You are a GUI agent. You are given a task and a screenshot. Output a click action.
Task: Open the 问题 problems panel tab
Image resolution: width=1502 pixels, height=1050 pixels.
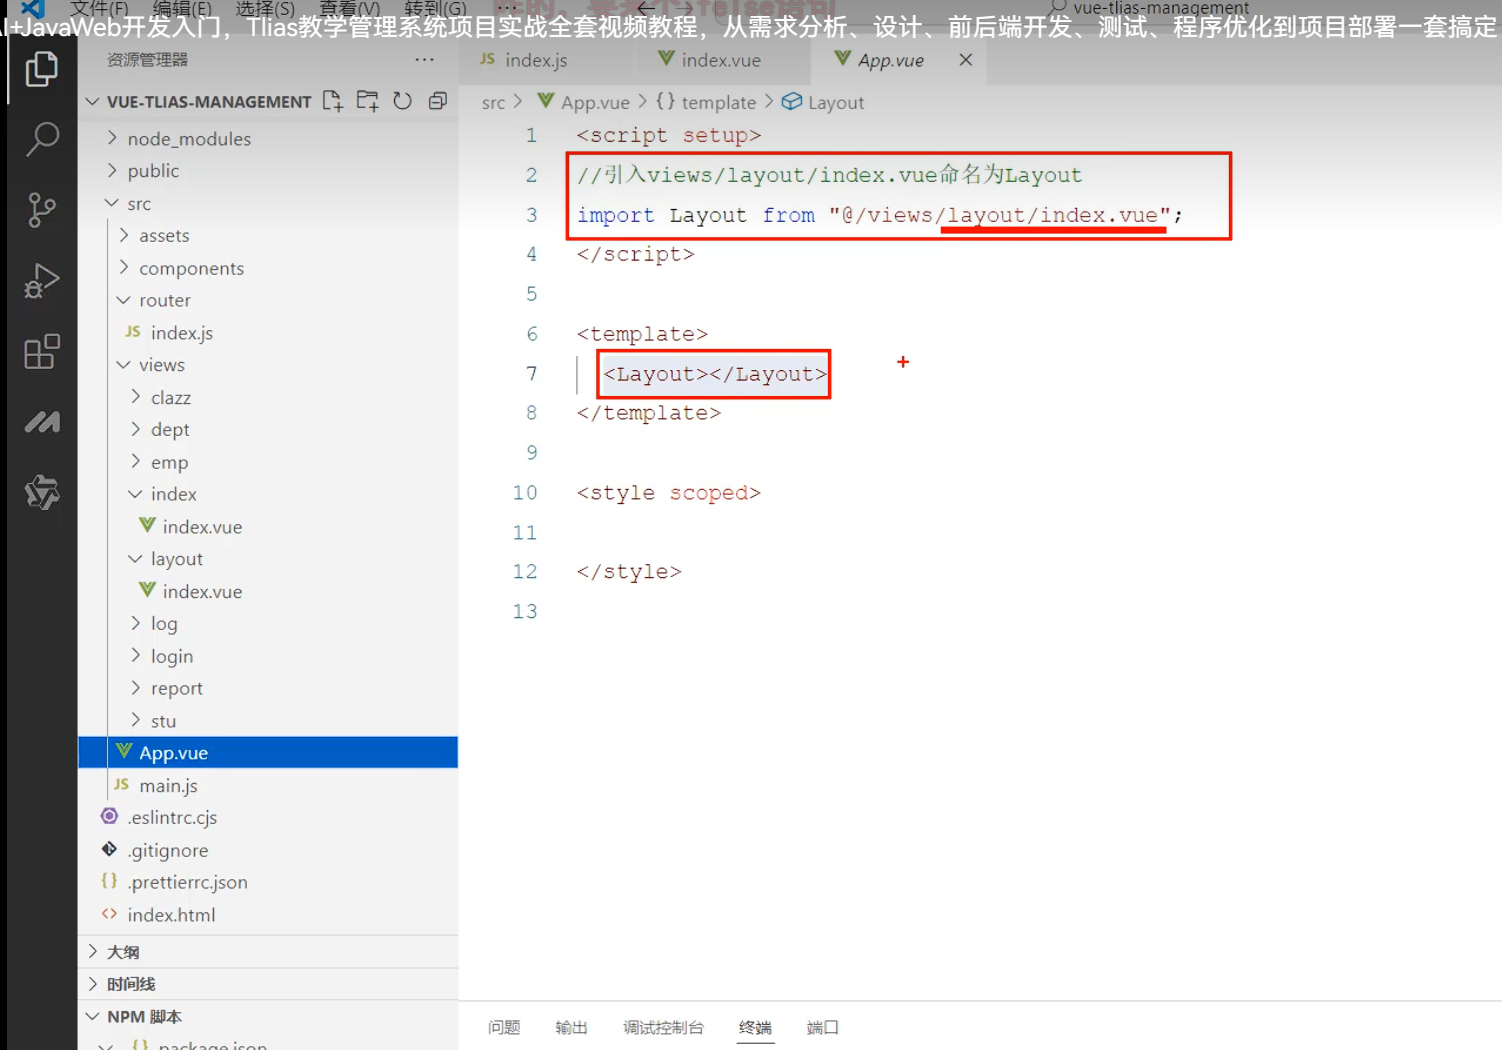coord(504,1027)
